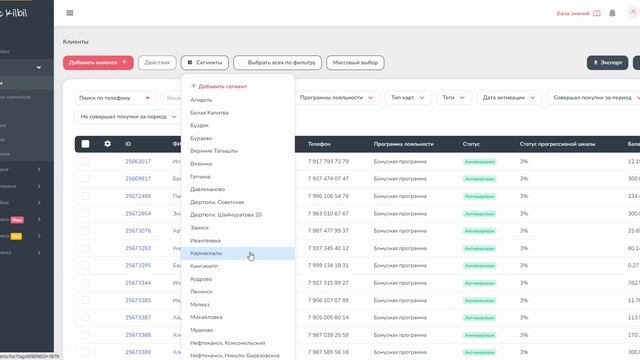Select segment Михайловка
This screenshot has height=360, width=640.
coord(238,317)
